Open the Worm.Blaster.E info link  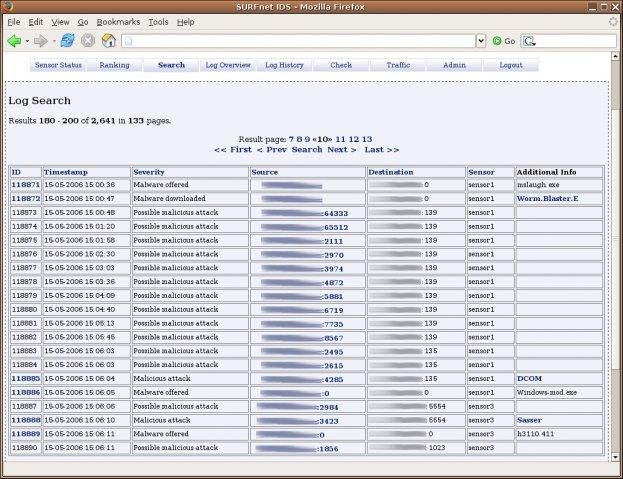click(x=547, y=199)
